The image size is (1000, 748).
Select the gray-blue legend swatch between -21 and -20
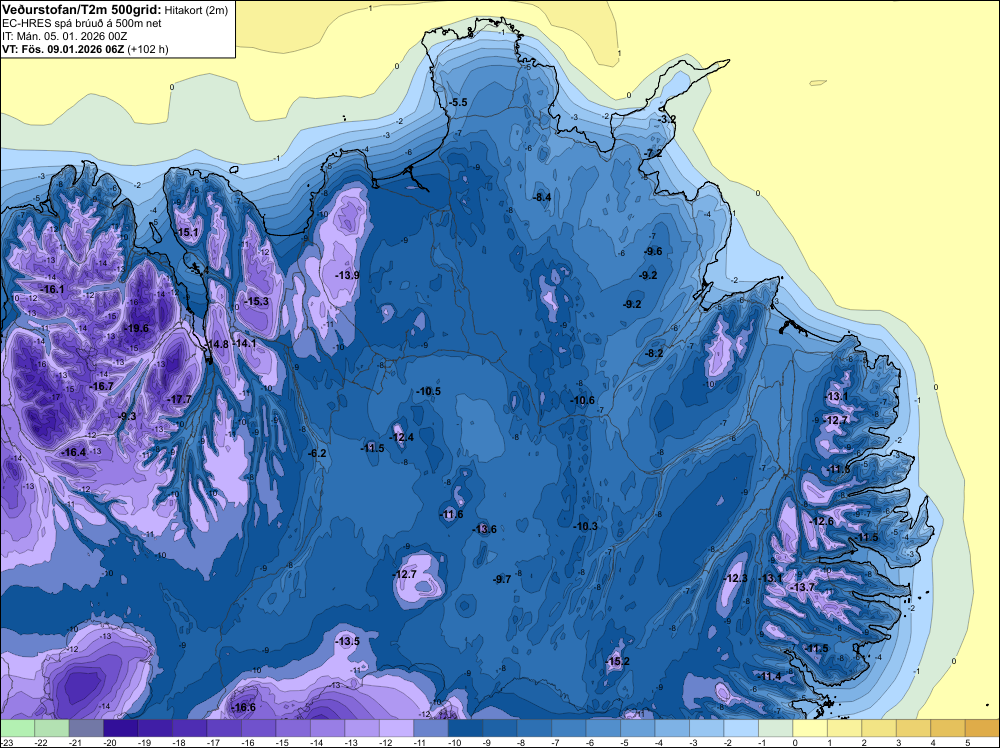86,728
